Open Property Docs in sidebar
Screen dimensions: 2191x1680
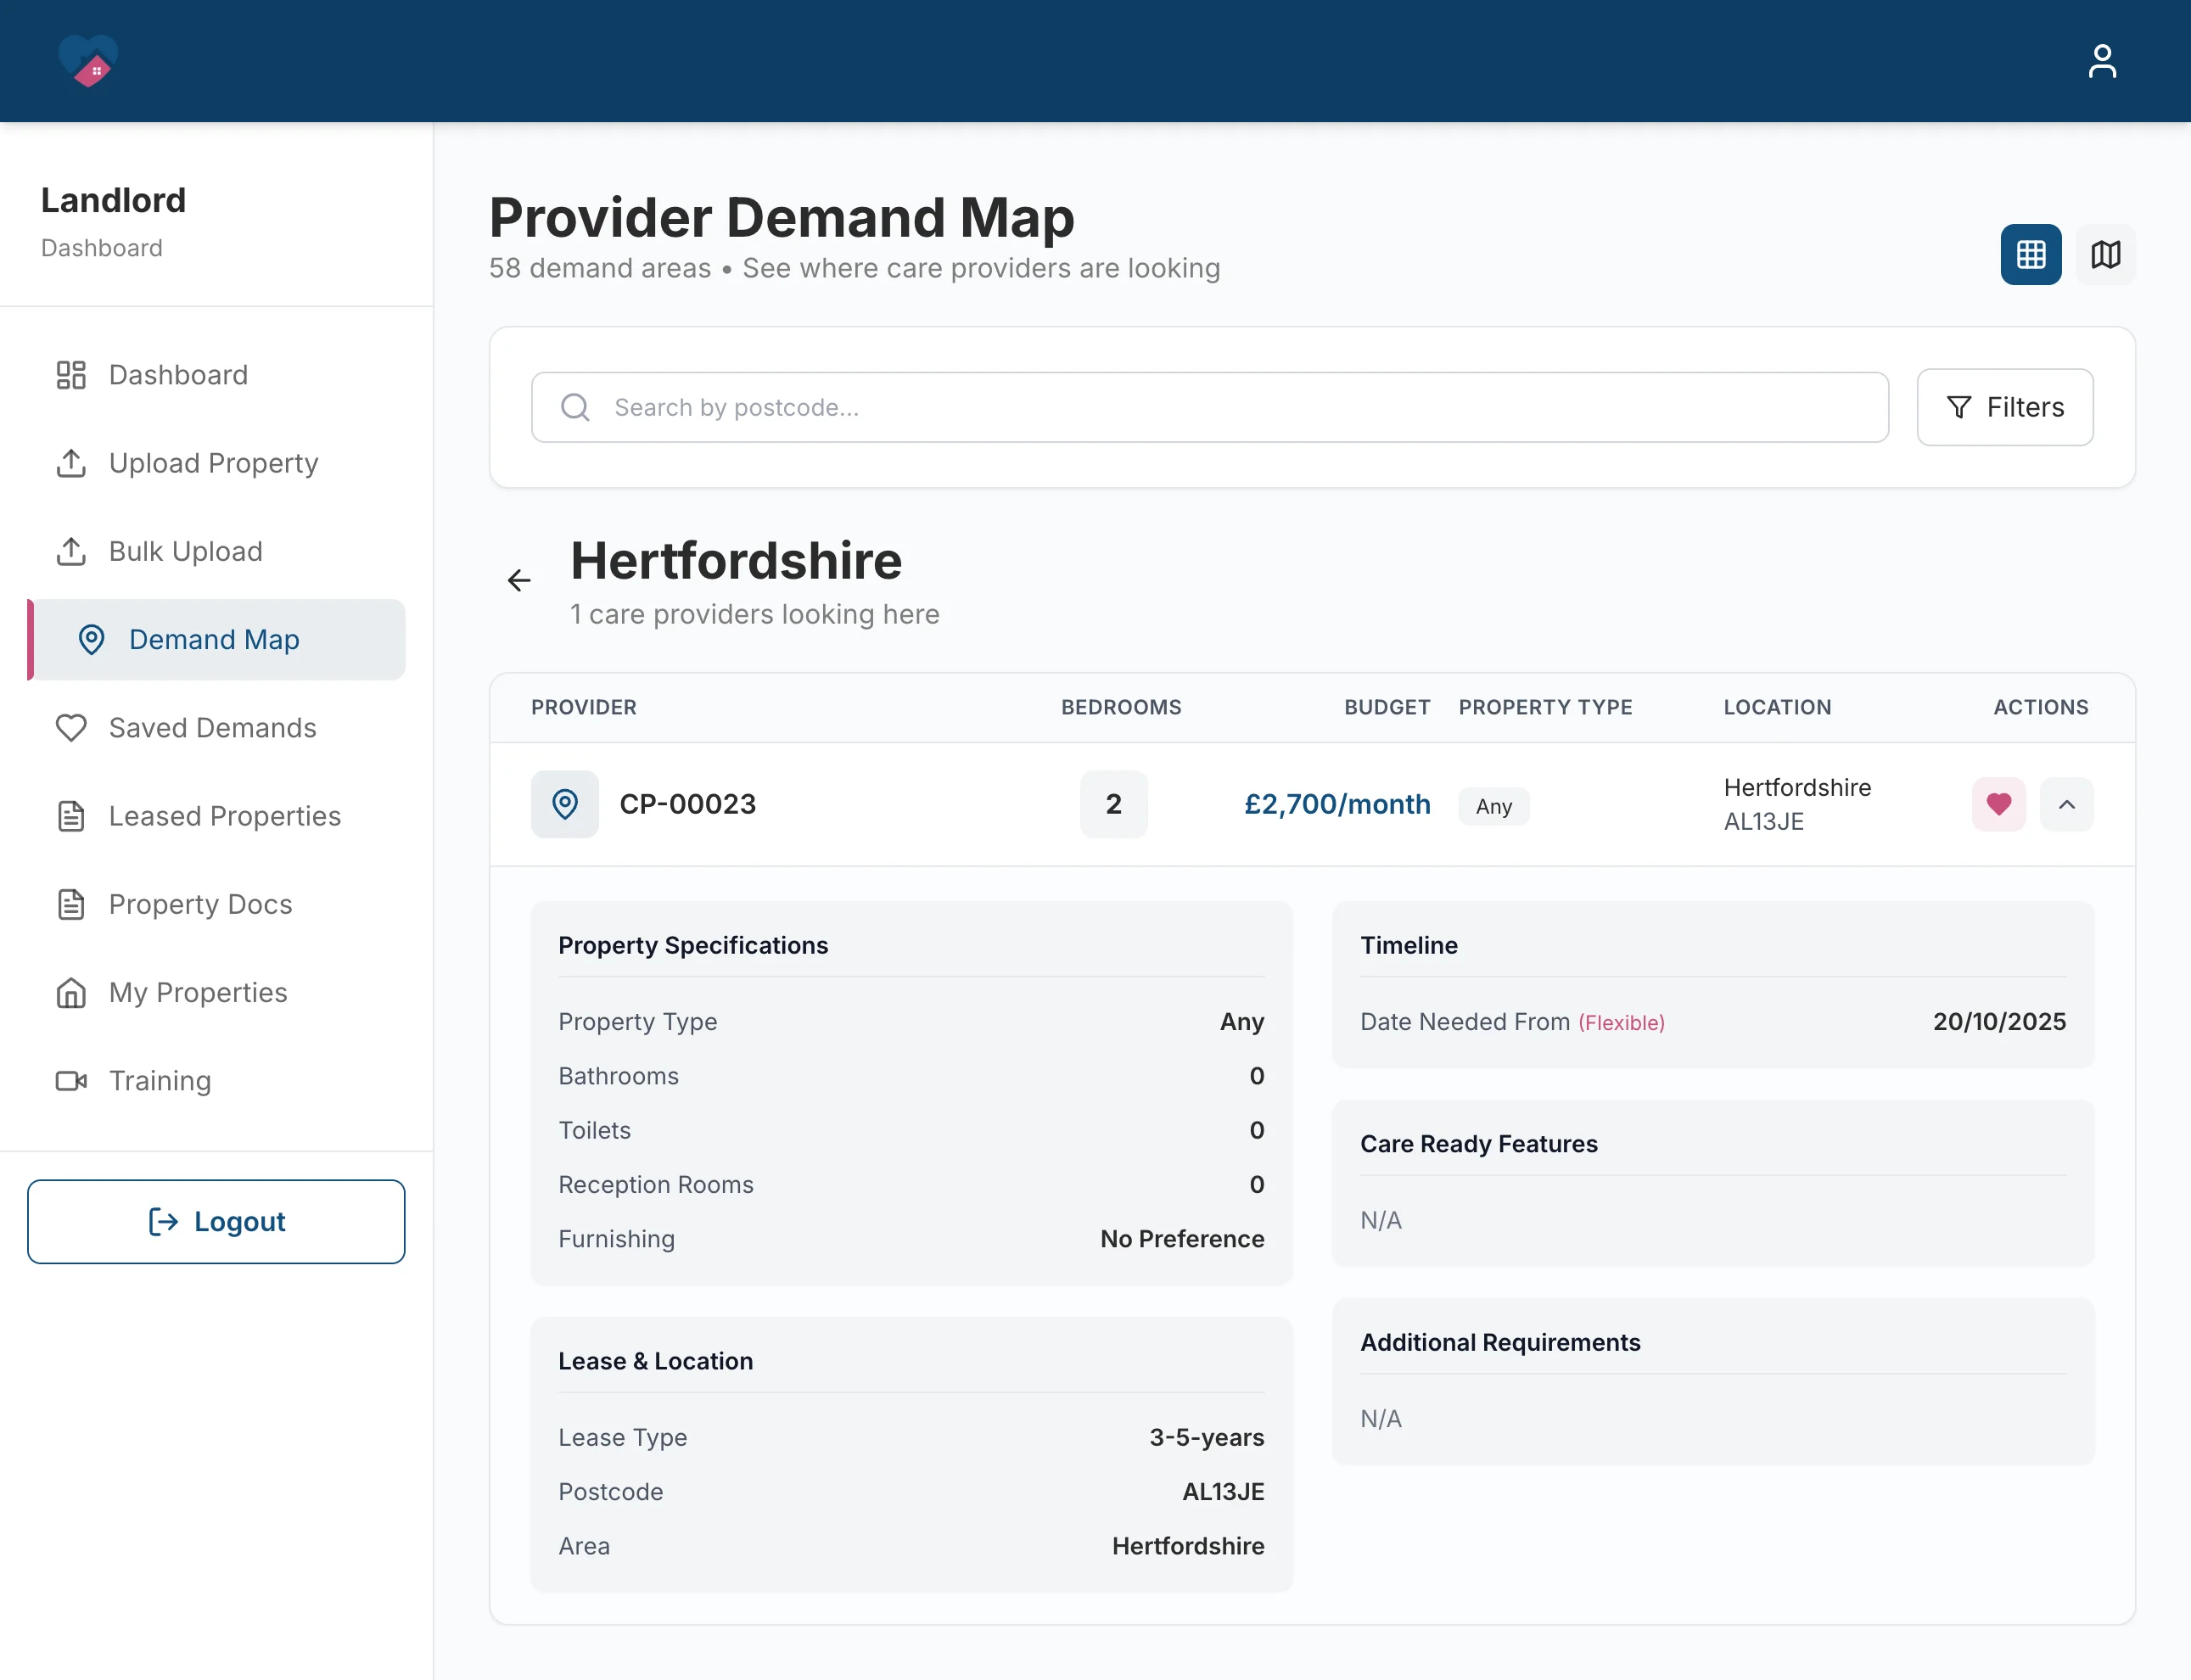click(x=216, y=904)
